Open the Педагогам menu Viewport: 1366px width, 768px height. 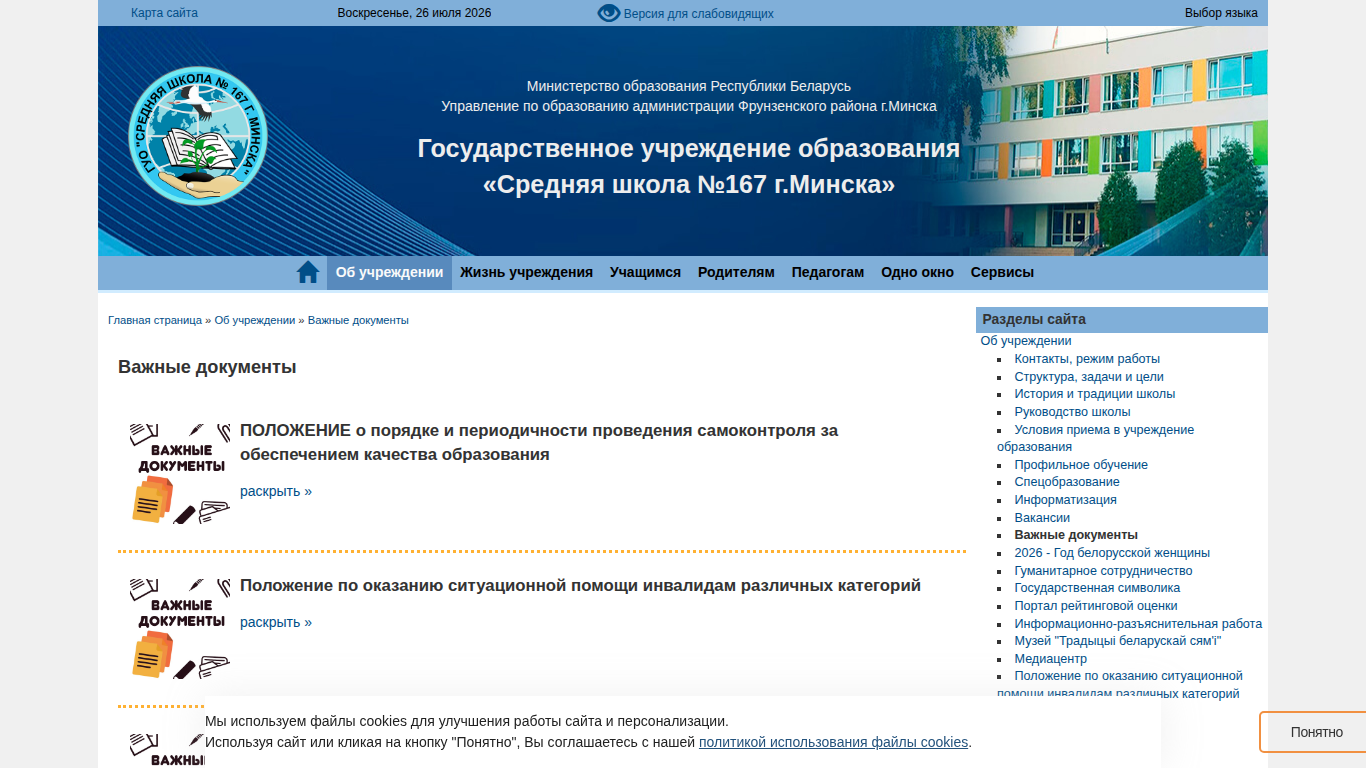pyautogui.click(x=828, y=272)
